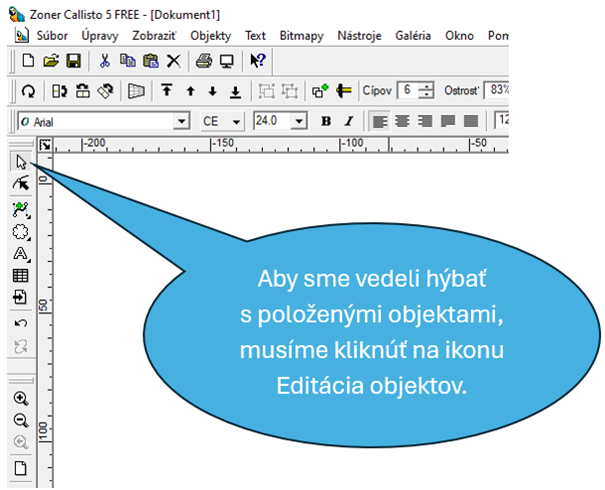The image size is (605, 490).
Task: Open the Objekty menu
Action: pos(210,35)
